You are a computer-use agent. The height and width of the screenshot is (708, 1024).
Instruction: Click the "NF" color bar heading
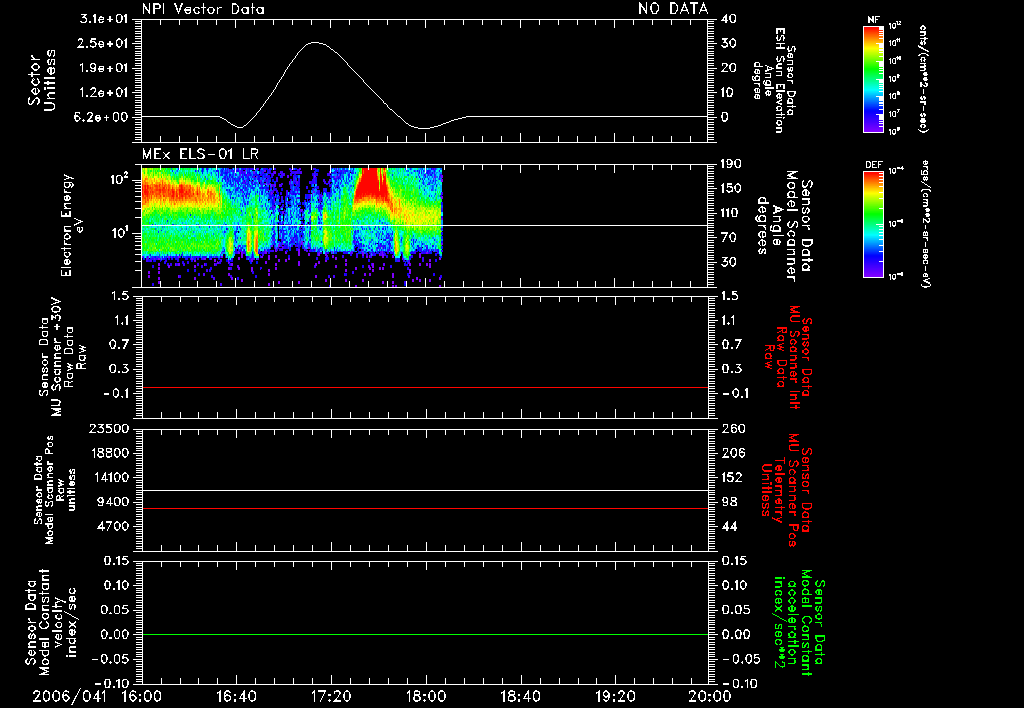pos(873,20)
